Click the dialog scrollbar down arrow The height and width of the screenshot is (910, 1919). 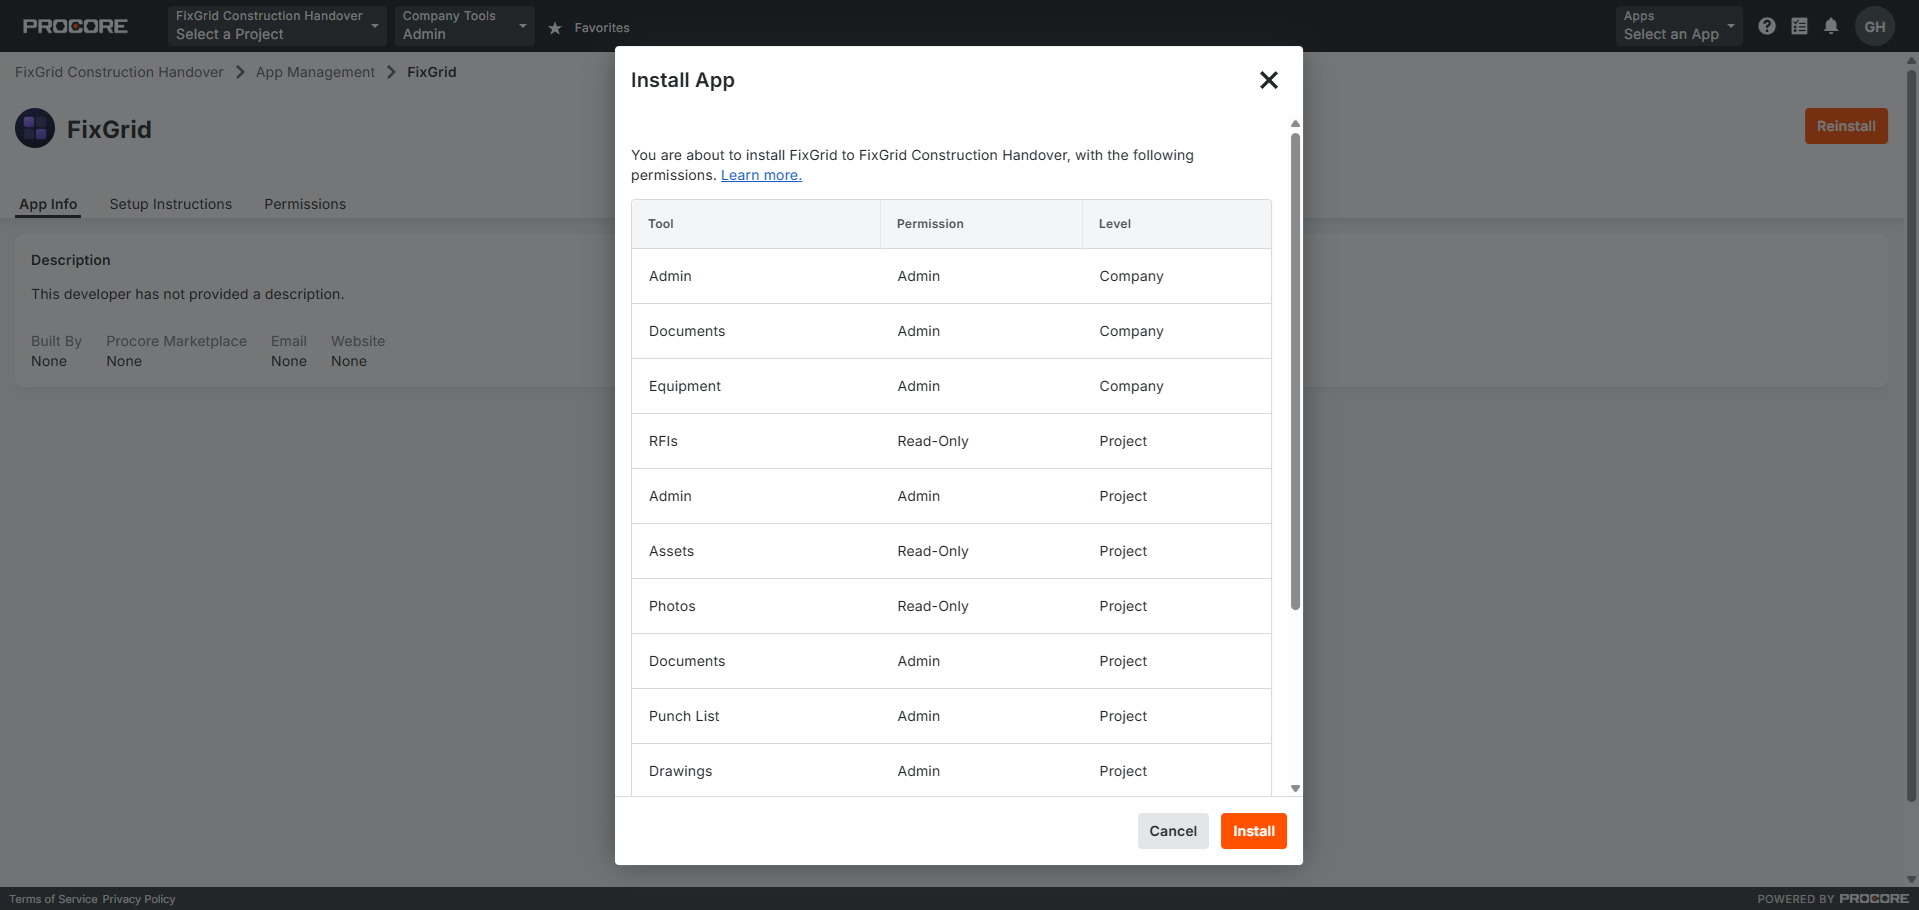click(1295, 789)
